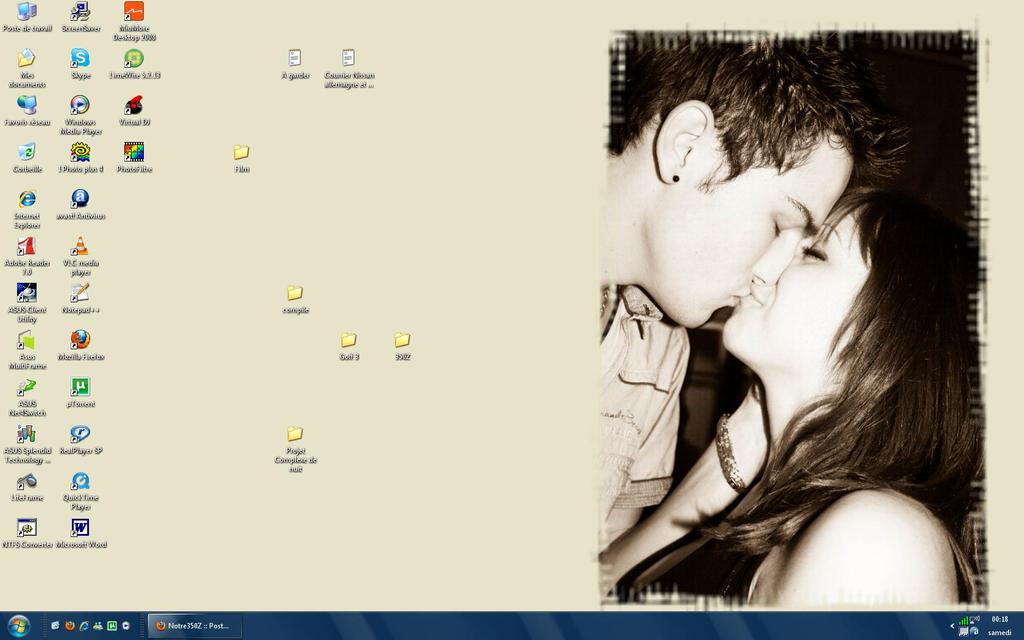Open the Microsoft Word shortcut
Image resolution: width=1024 pixels, height=640 pixels.
pos(80,527)
